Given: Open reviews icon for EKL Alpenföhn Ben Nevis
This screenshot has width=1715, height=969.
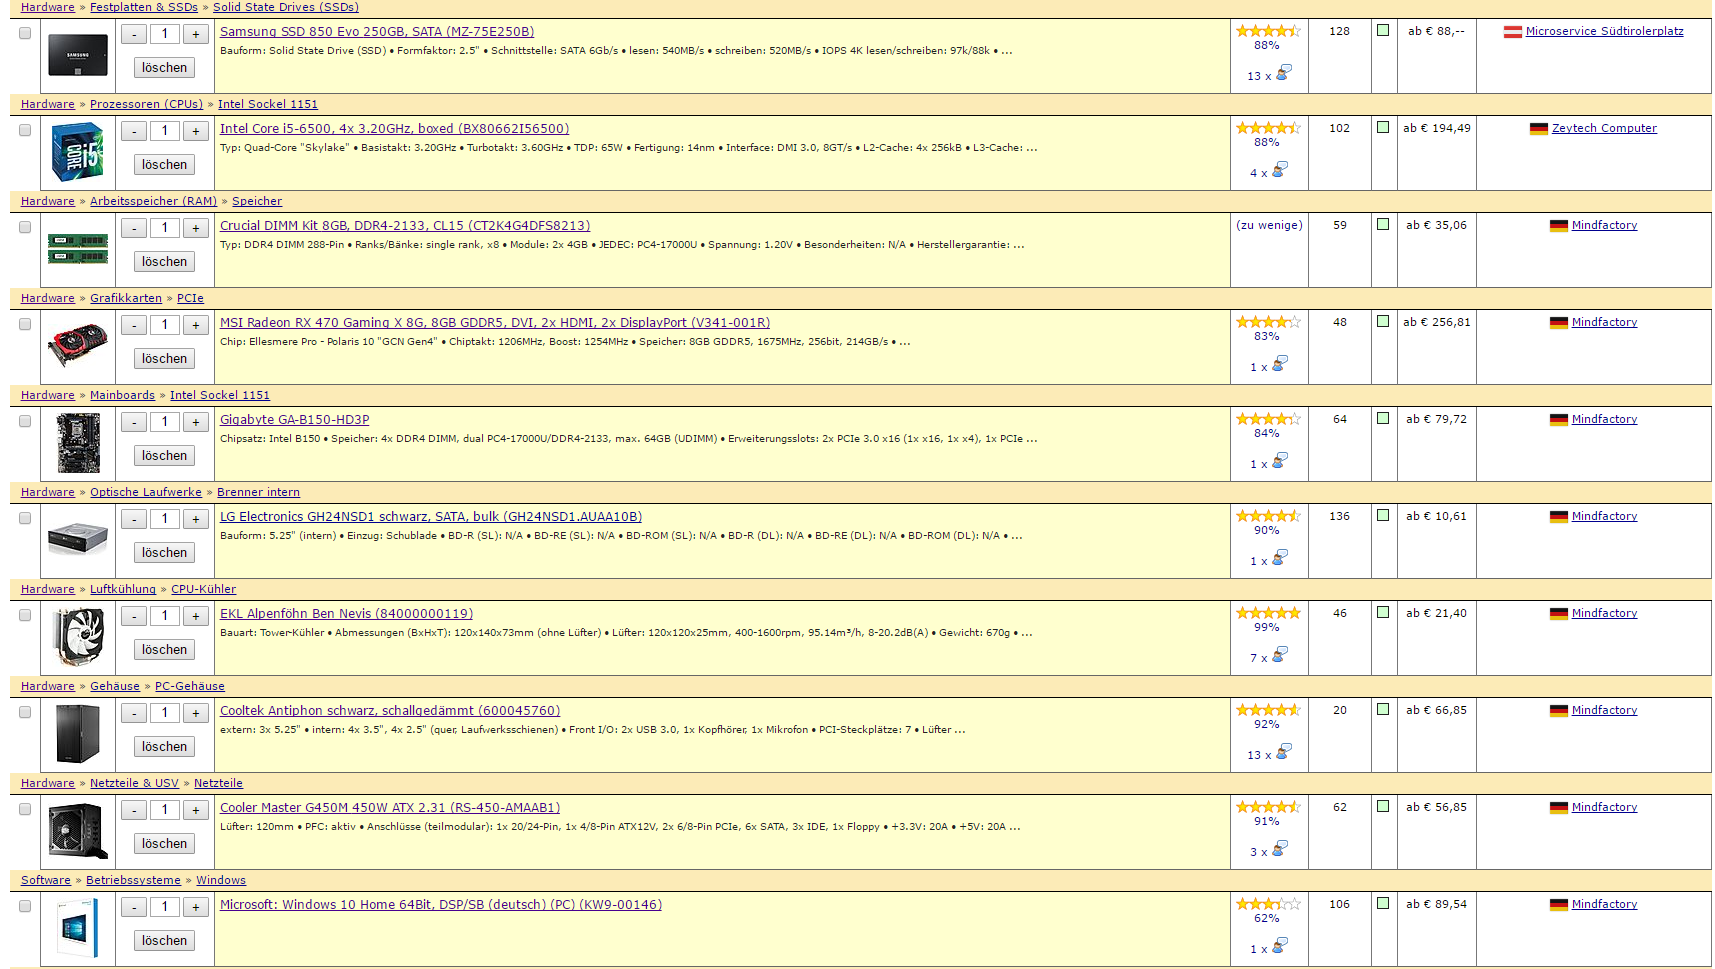Looking at the screenshot, I should tap(1280, 654).
